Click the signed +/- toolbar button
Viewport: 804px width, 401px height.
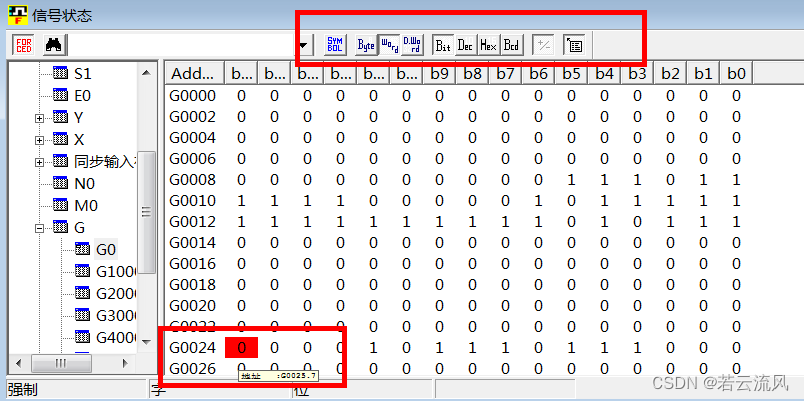click(x=542, y=45)
